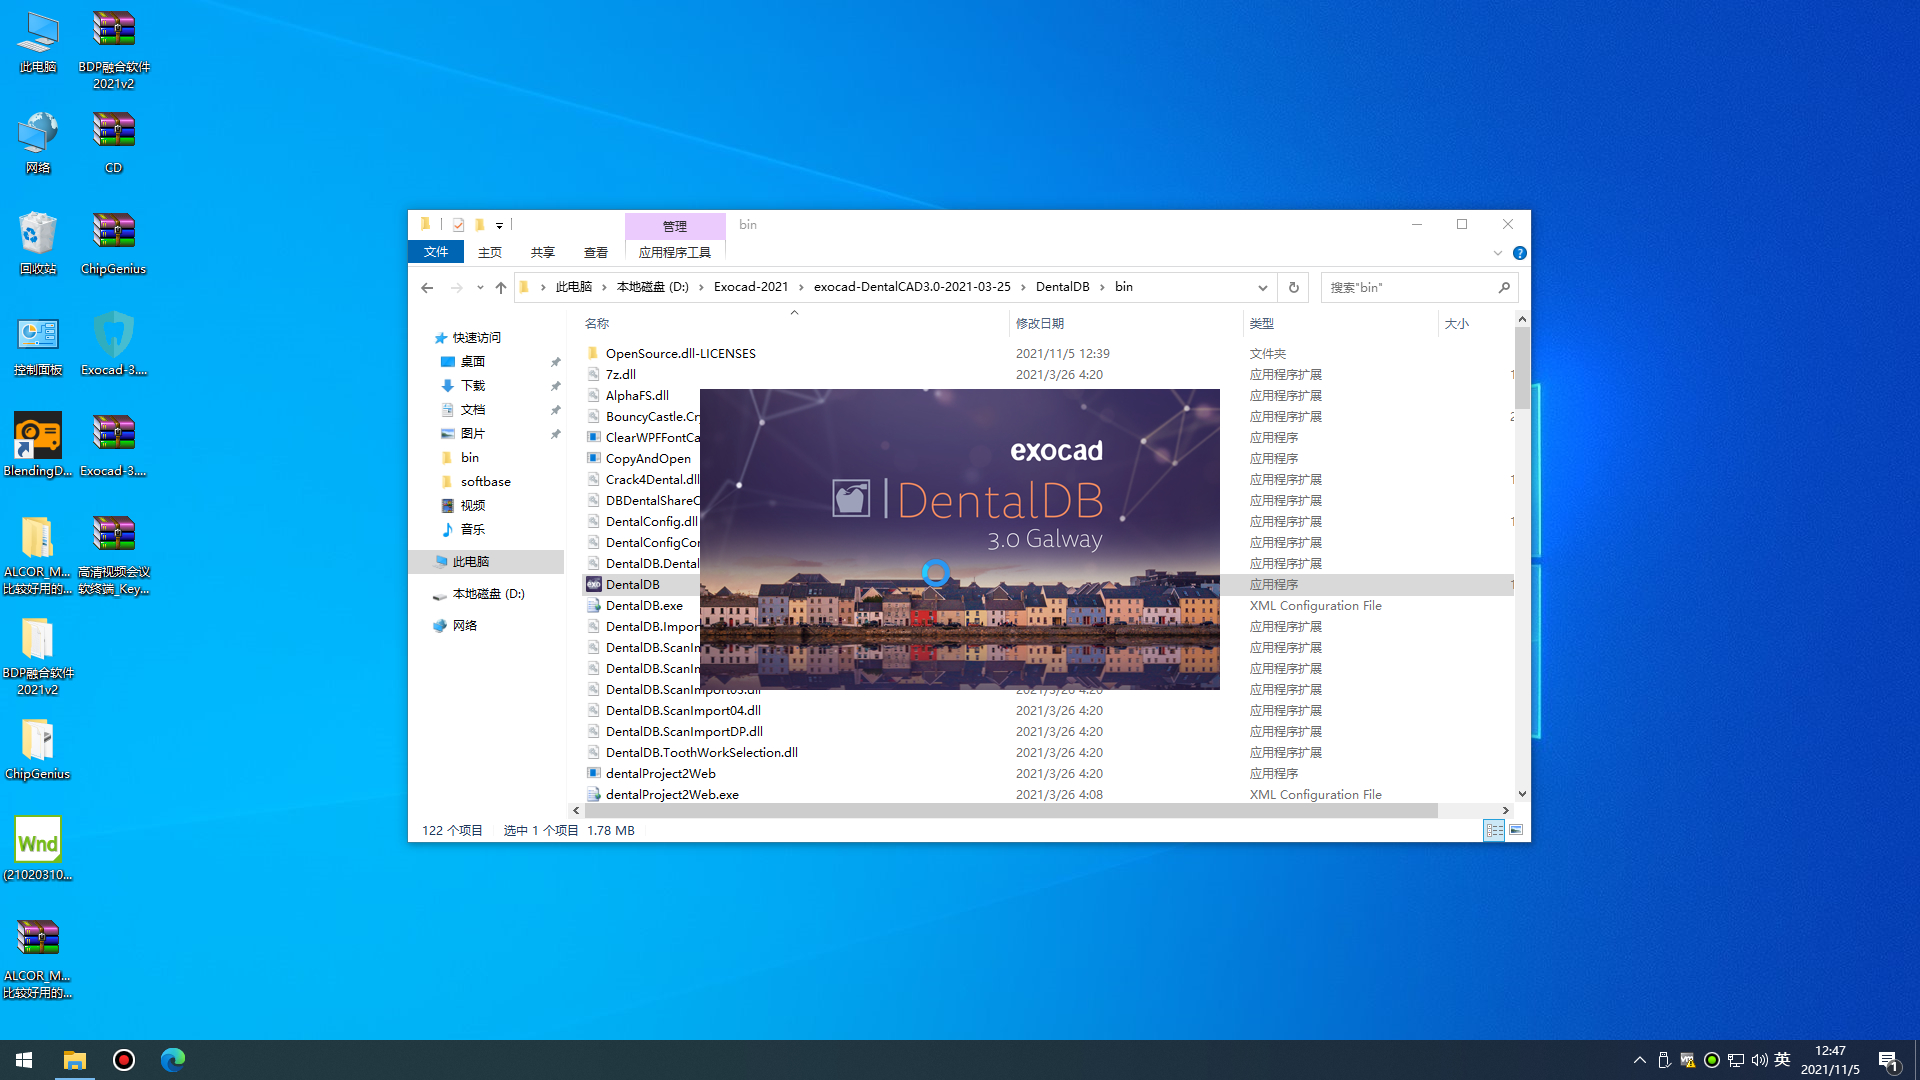The height and width of the screenshot is (1080, 1920).
Task: Click the Explorer help question icon
Action: pos(1519,253)
